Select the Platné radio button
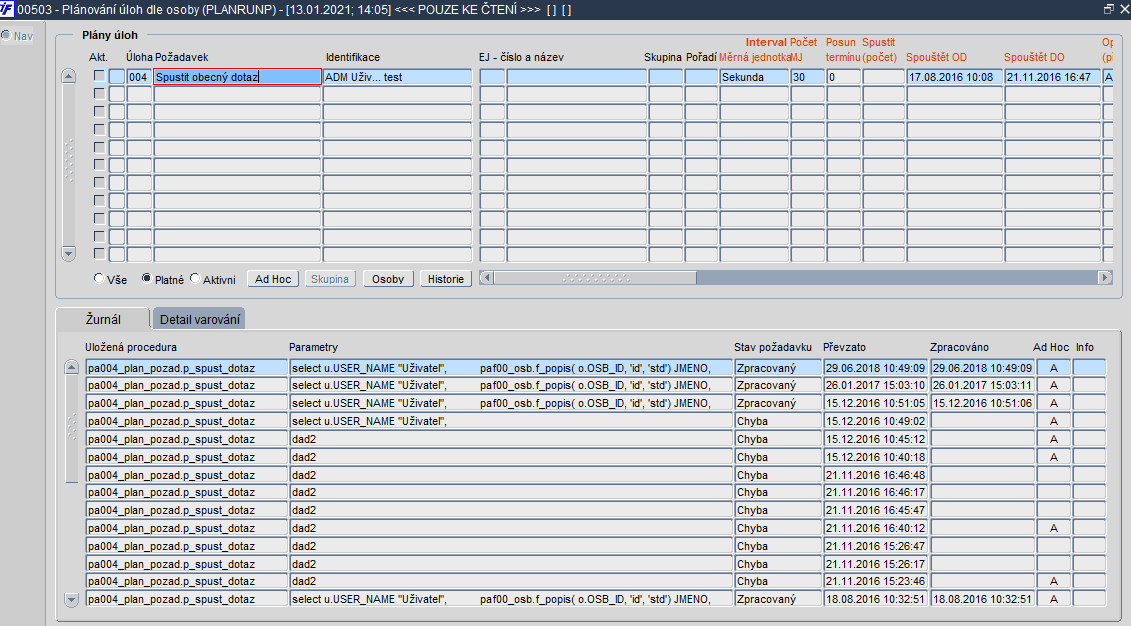The image size is (1131, 626). click(x=146, y=278)
